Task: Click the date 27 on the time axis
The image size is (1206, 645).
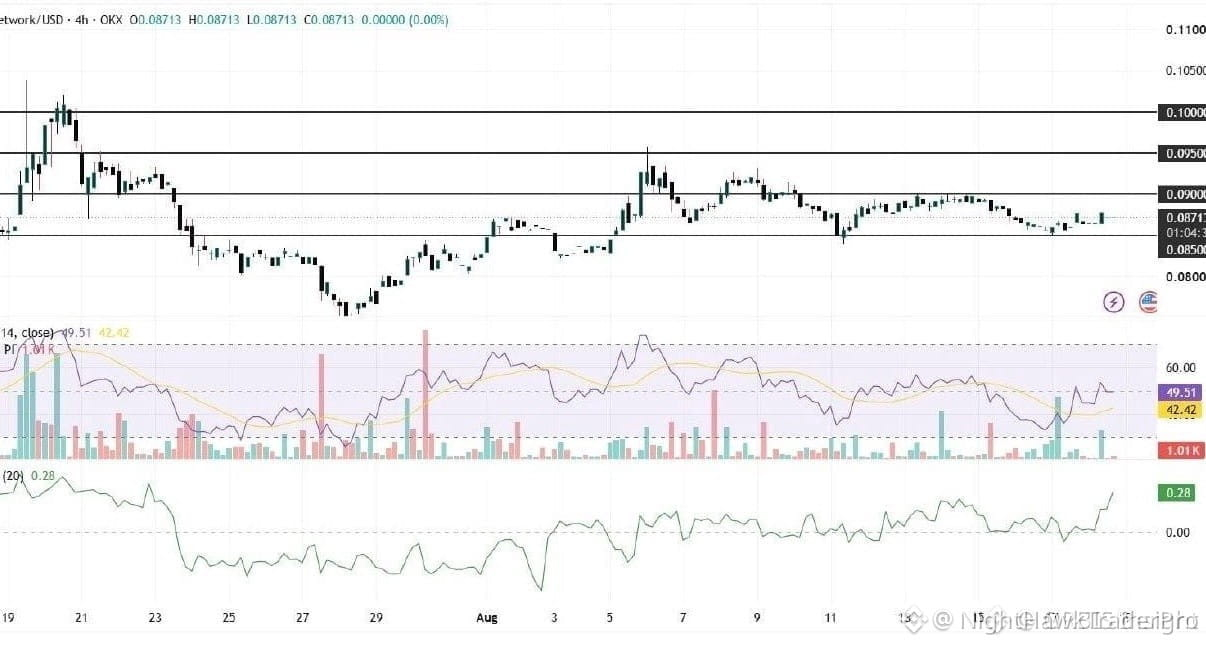Action: 303,617
